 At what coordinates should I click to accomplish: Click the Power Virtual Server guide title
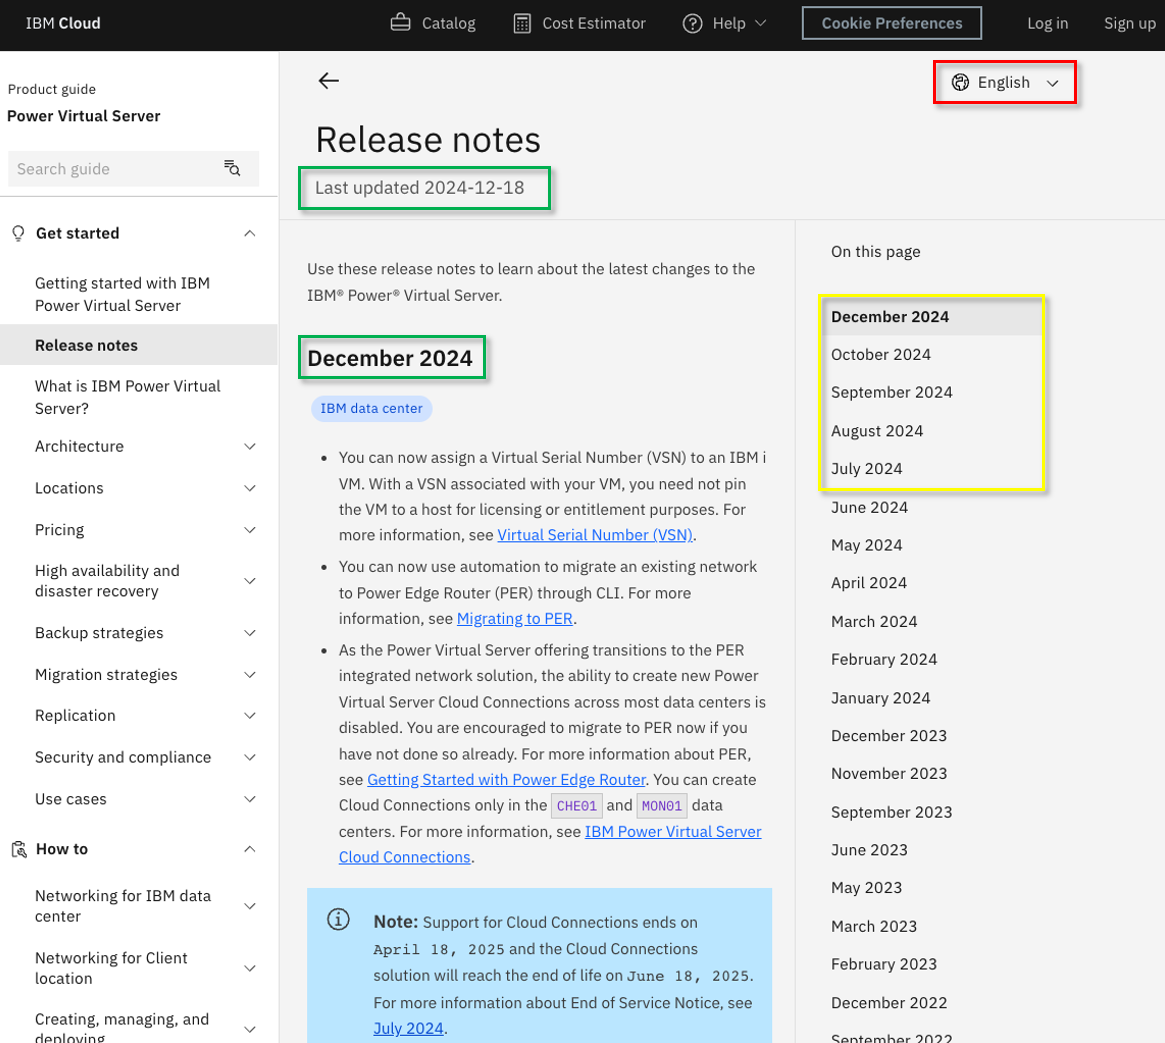(83, 116)
